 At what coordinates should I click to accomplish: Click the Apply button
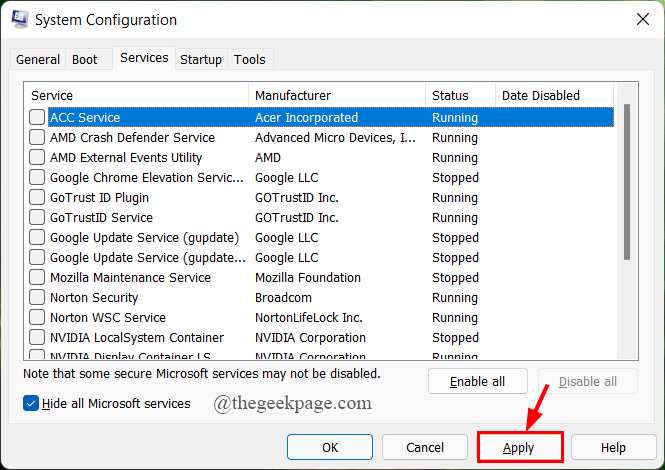tap(518, 448)
